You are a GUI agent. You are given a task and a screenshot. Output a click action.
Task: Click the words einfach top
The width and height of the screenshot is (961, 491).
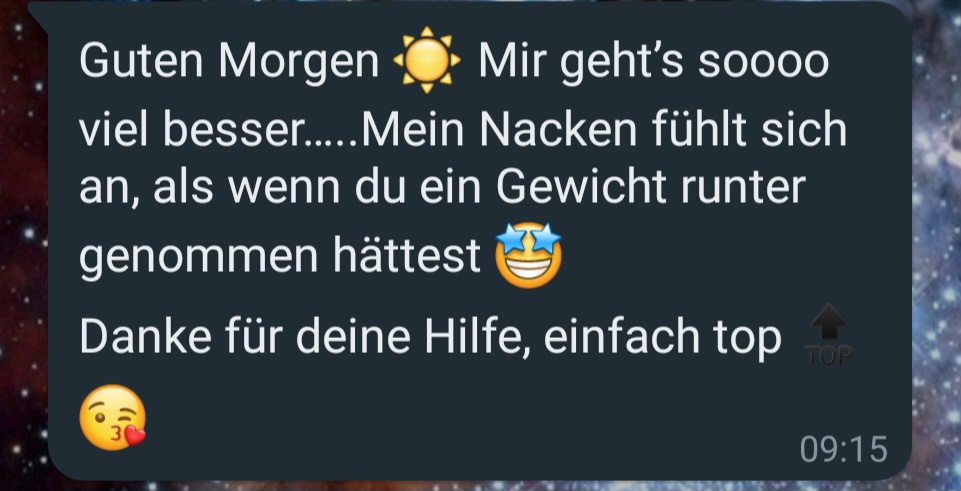(x=663, y=338)
